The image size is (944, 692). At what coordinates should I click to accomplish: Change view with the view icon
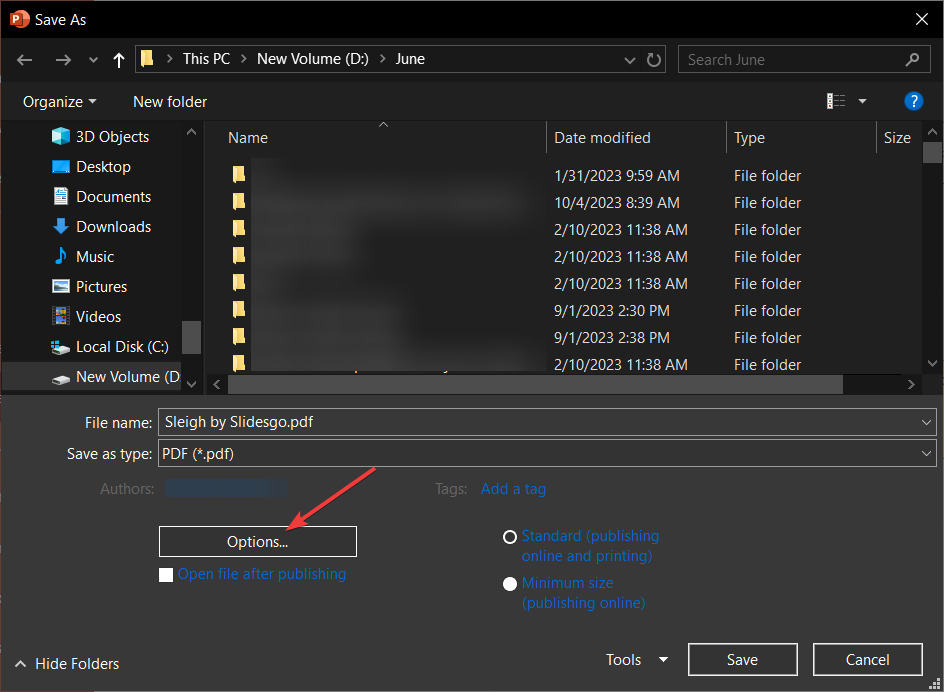coord(836,101)
